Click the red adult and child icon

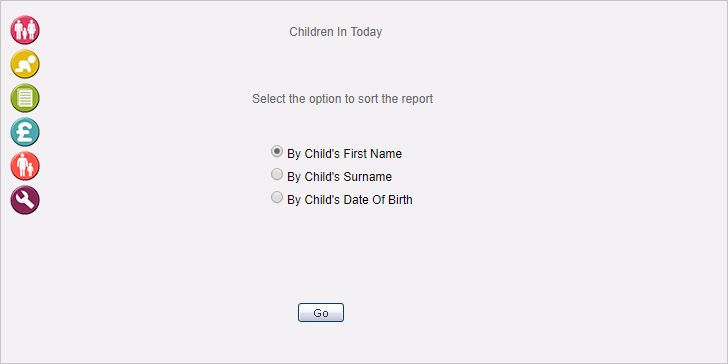(x=25, y=166)
